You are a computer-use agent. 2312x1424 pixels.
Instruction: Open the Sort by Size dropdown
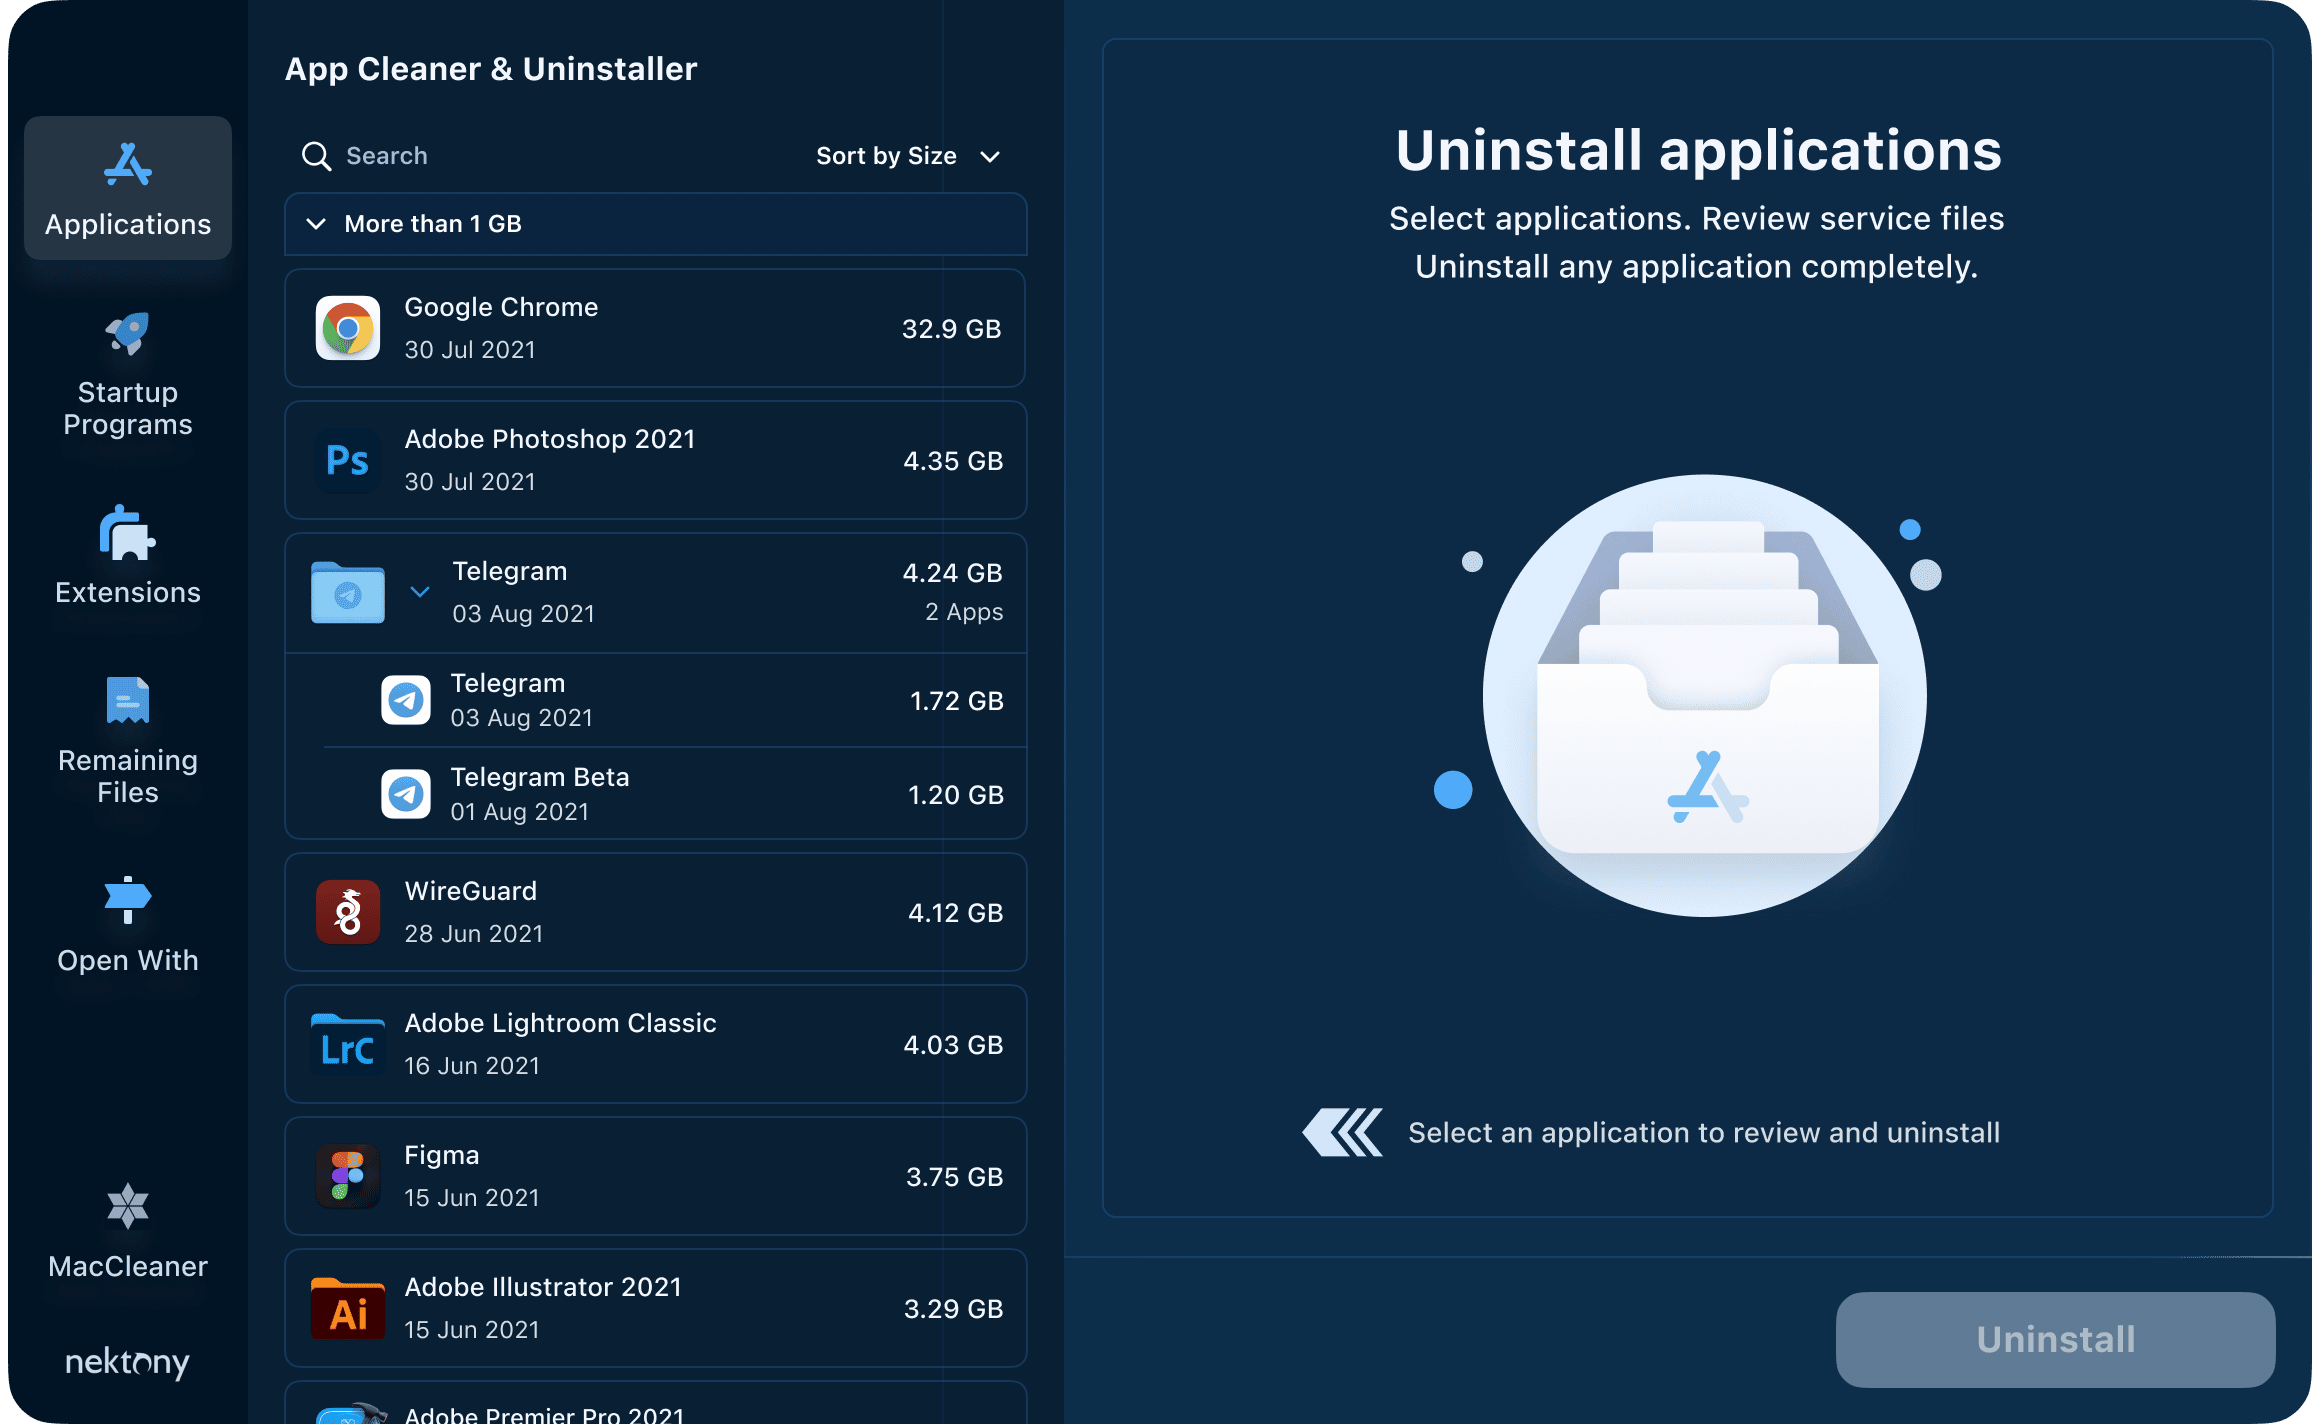coord(908,155)
